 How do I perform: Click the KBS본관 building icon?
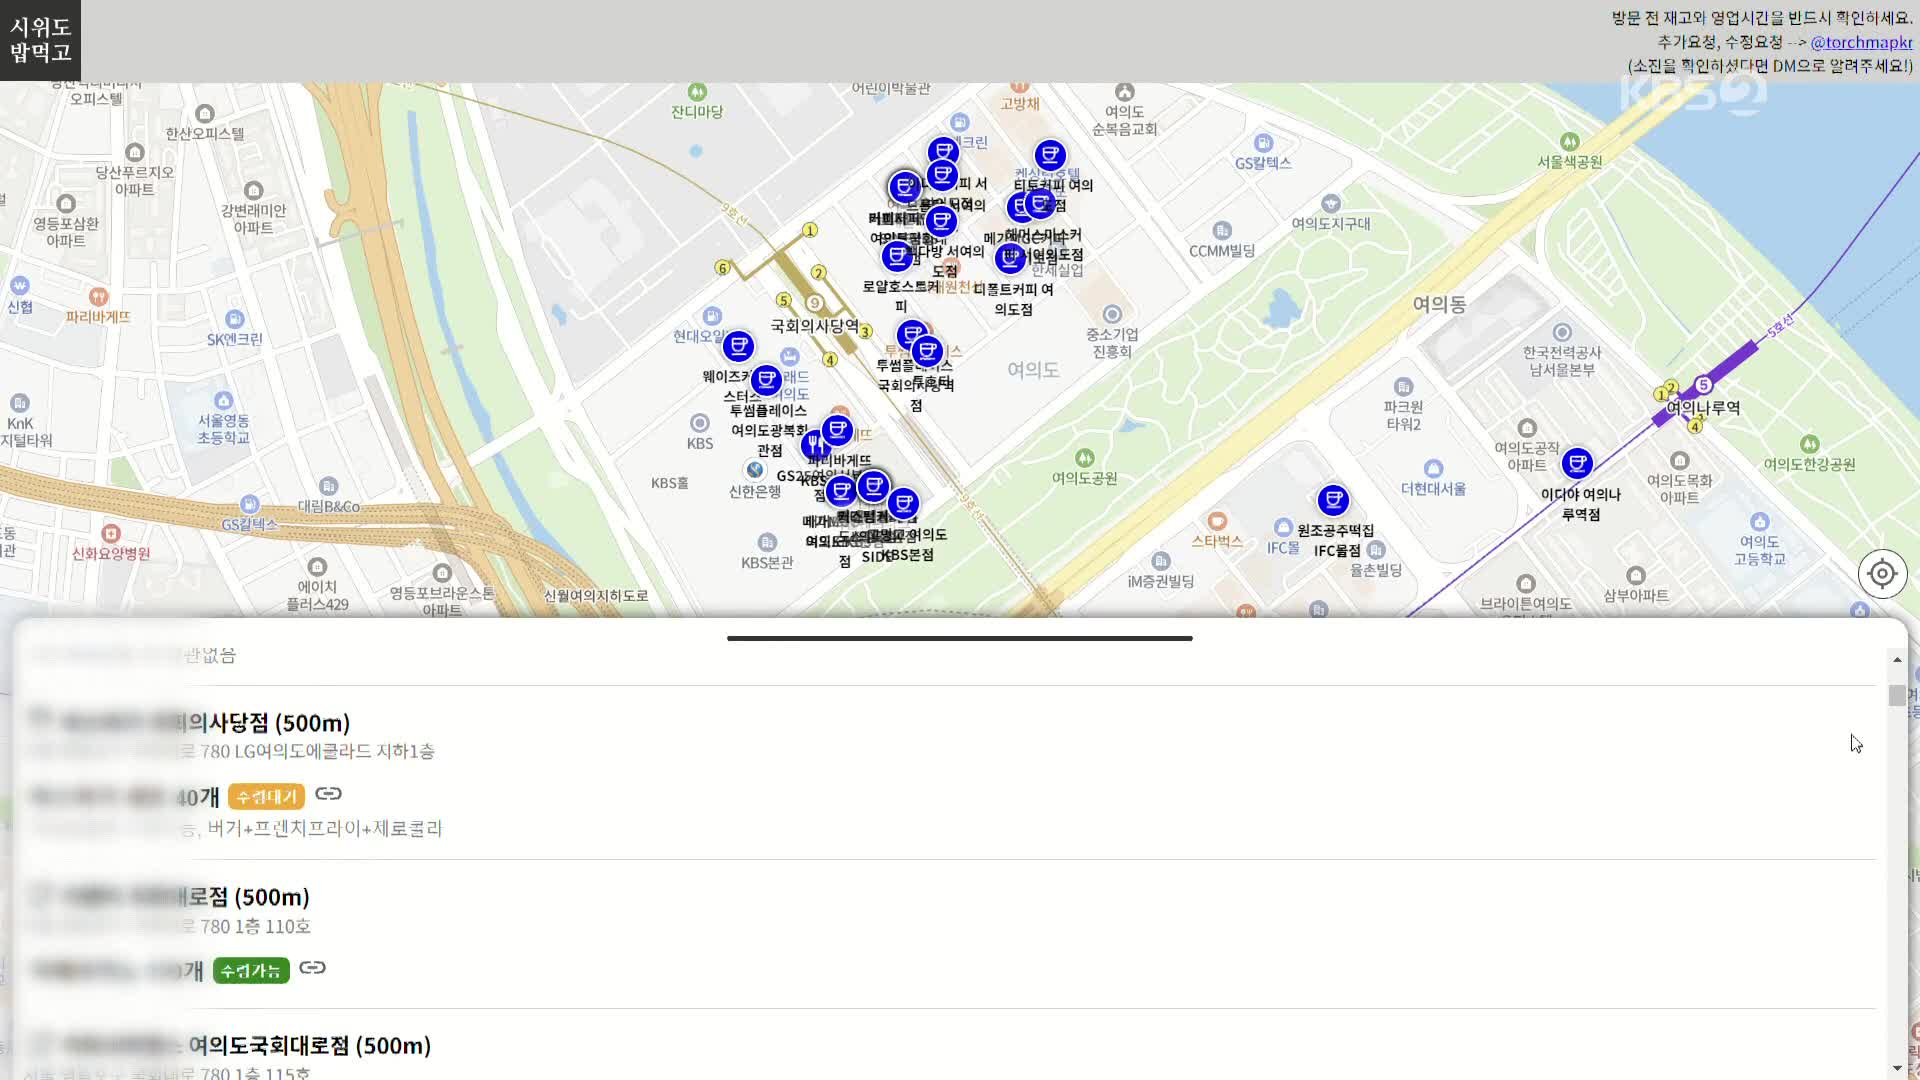click(x=767, y=542)
